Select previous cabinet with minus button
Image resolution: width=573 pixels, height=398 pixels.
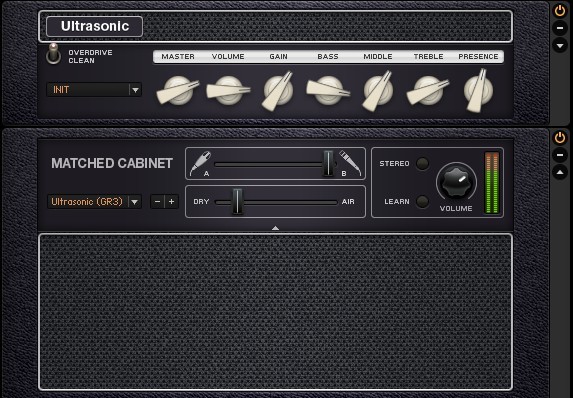tap(158, 201)
